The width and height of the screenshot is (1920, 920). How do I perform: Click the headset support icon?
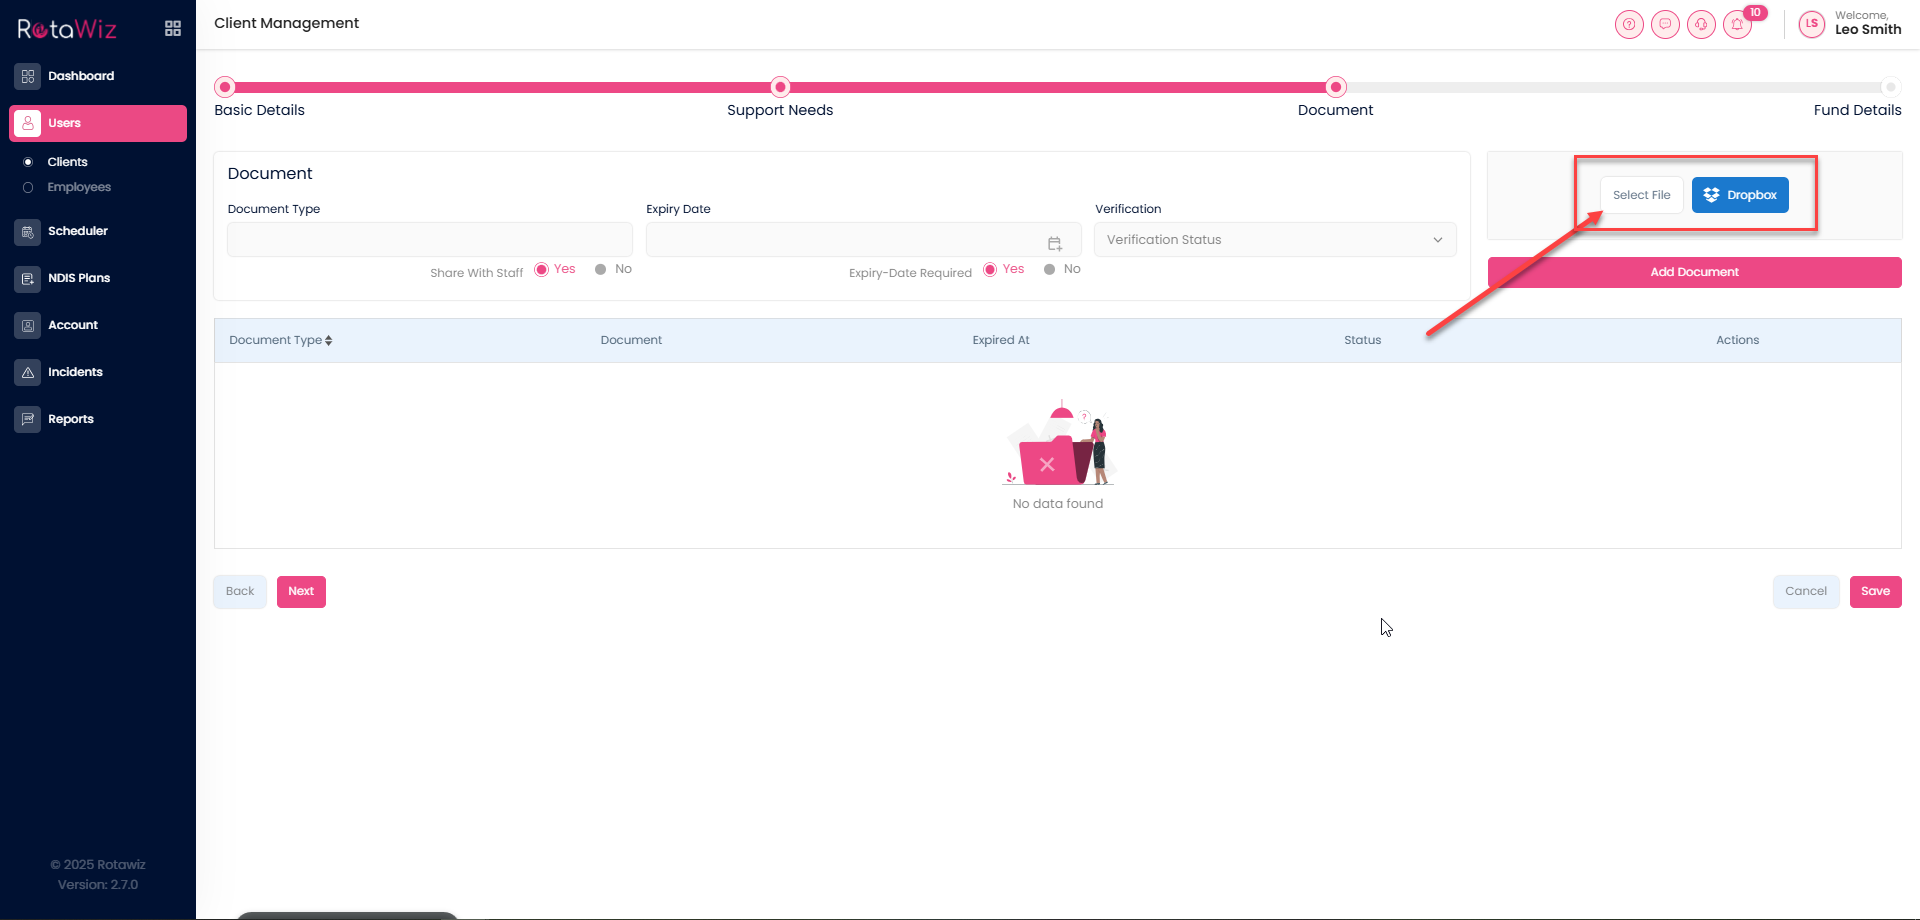[1701, 24]
